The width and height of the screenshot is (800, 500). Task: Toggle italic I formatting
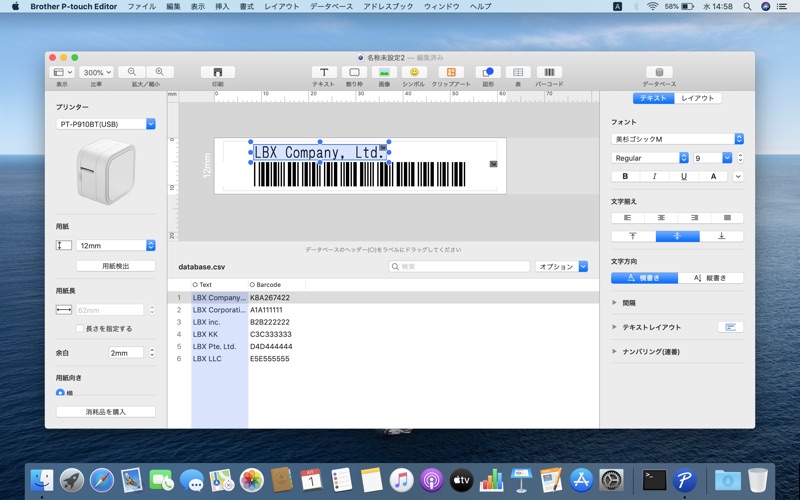[x=655, y=177]
